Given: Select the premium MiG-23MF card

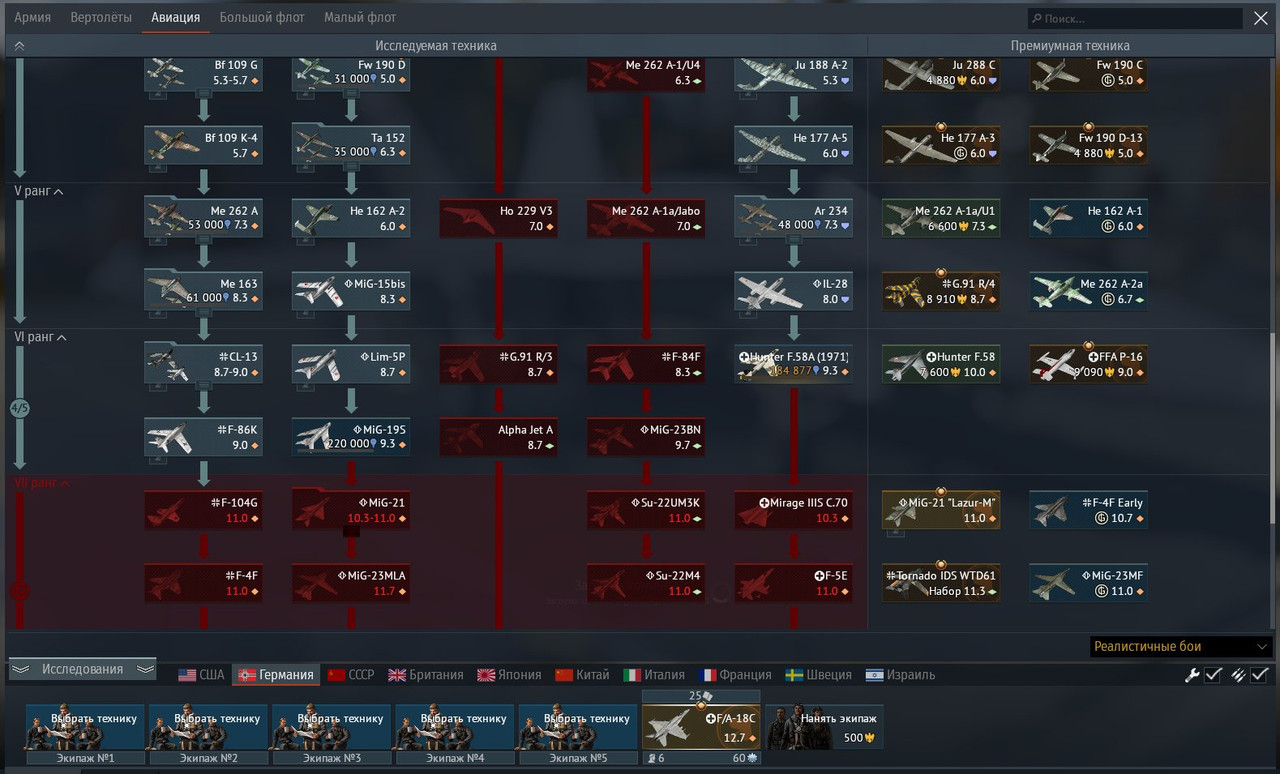Looking at the screenshot, I should pyautogui.click(x=1089, y=583).
